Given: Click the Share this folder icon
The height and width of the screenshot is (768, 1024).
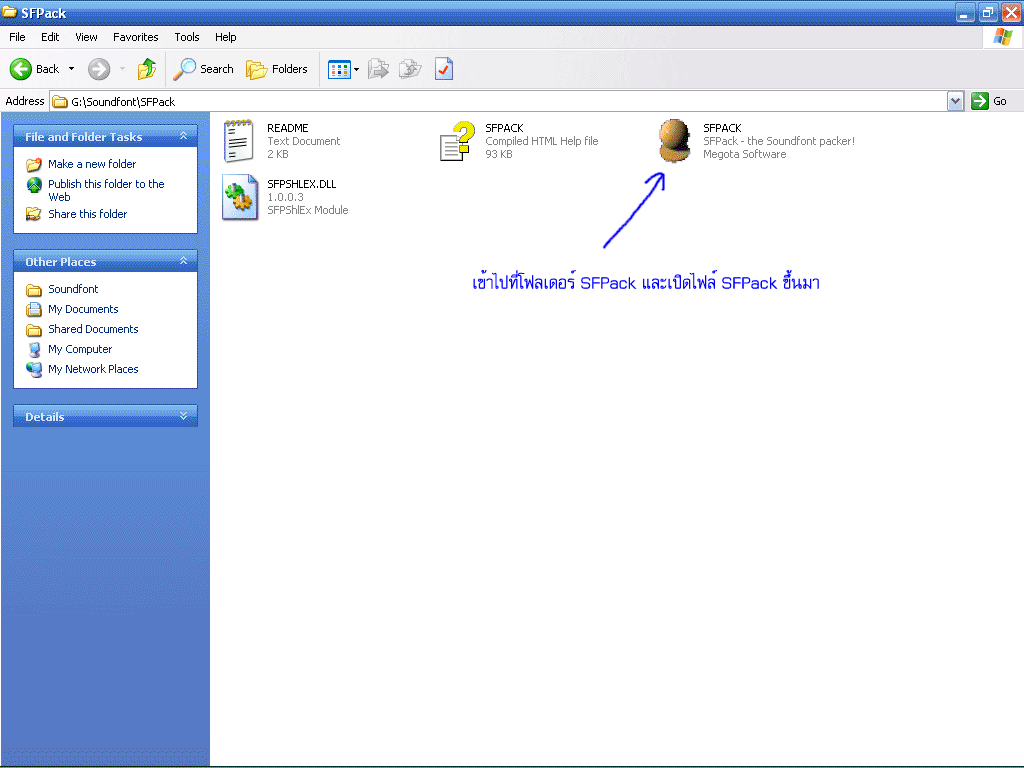Looking at the screenshot, I should [33, 214].
